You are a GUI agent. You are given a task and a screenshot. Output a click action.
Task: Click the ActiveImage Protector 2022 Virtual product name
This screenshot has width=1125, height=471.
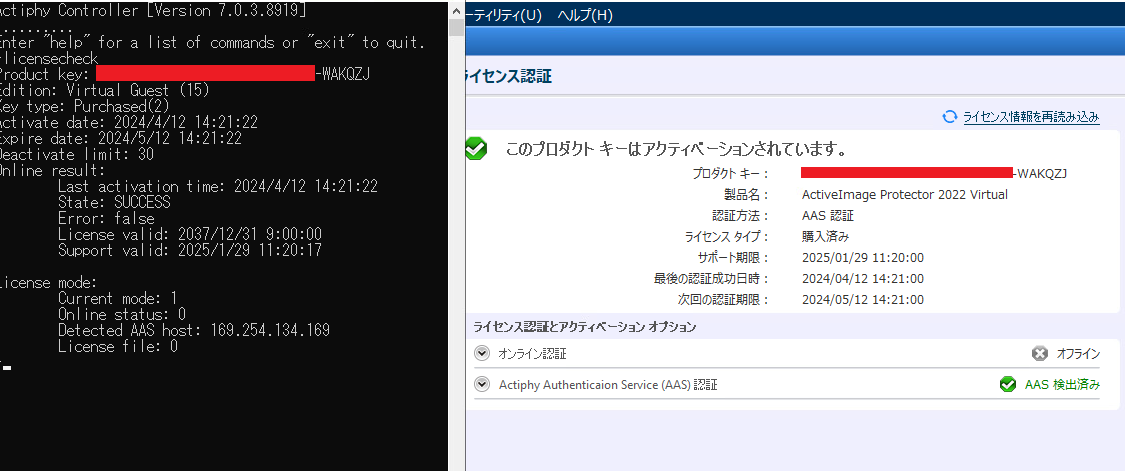click(x=905, y=195)
